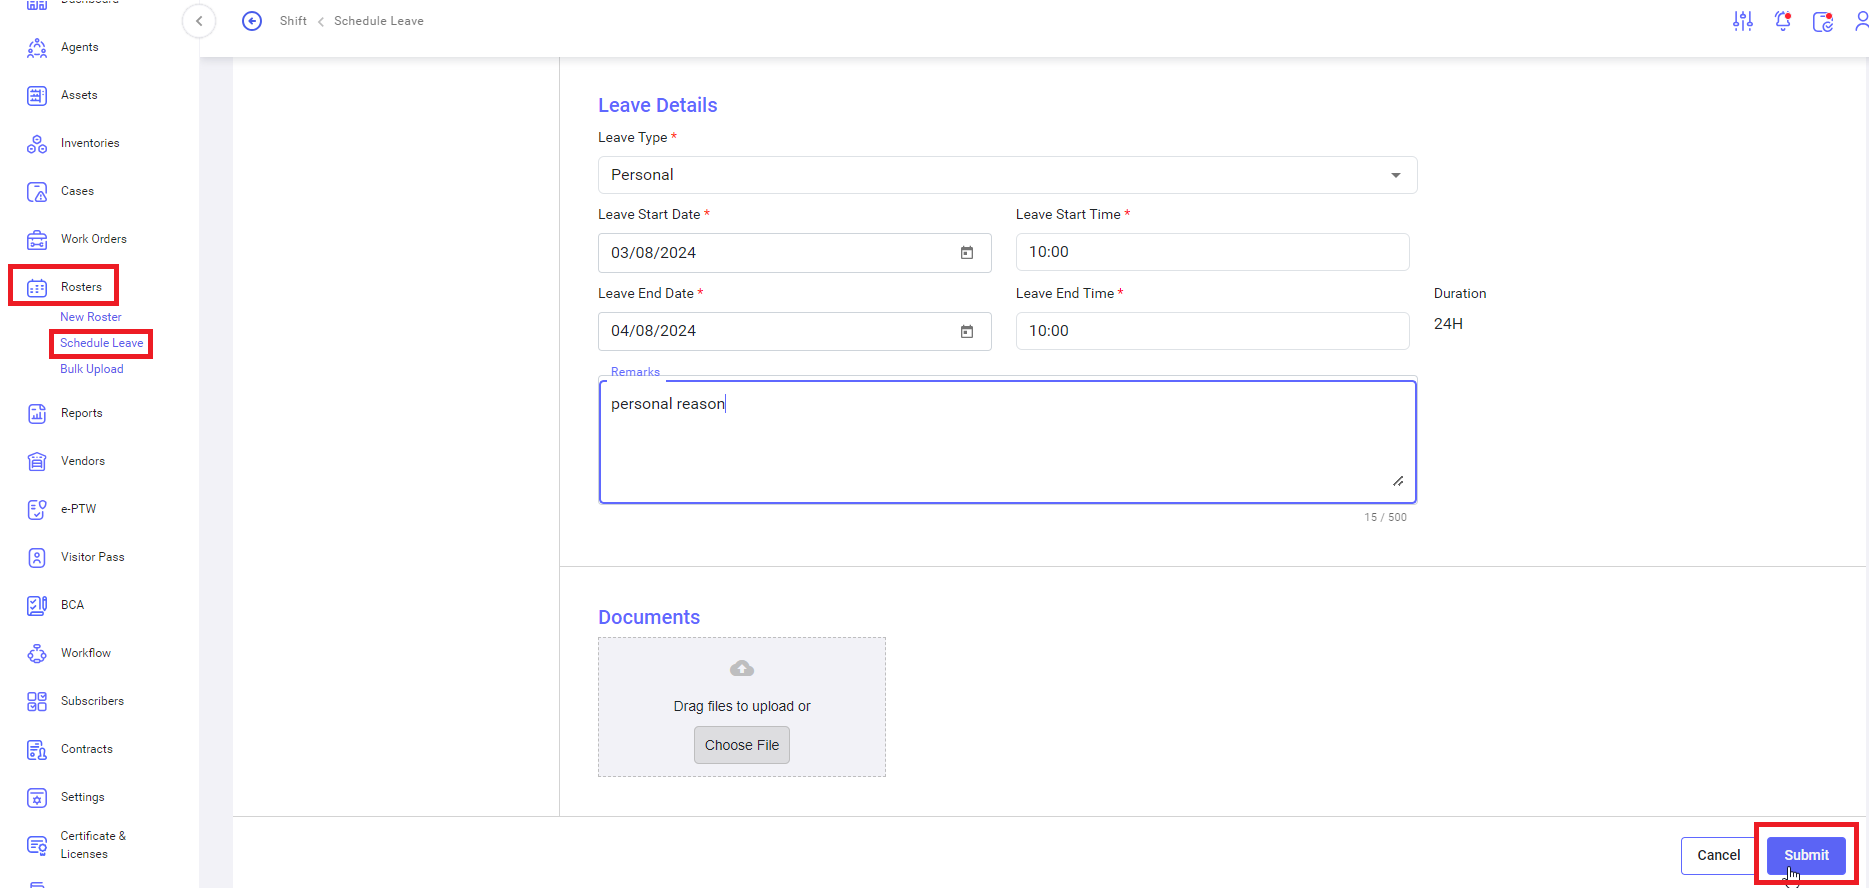
Task: Open the Vendors menu label
Action: pyautogui.click(x=83, y=461)
